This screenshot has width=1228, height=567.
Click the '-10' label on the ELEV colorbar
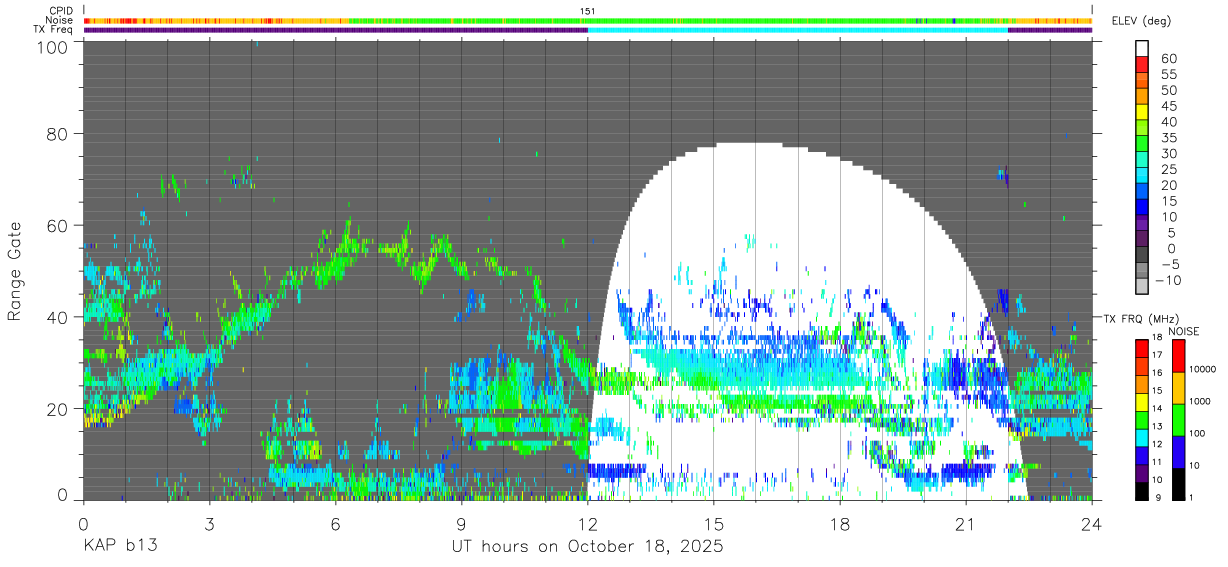[x=1166, y=280]
